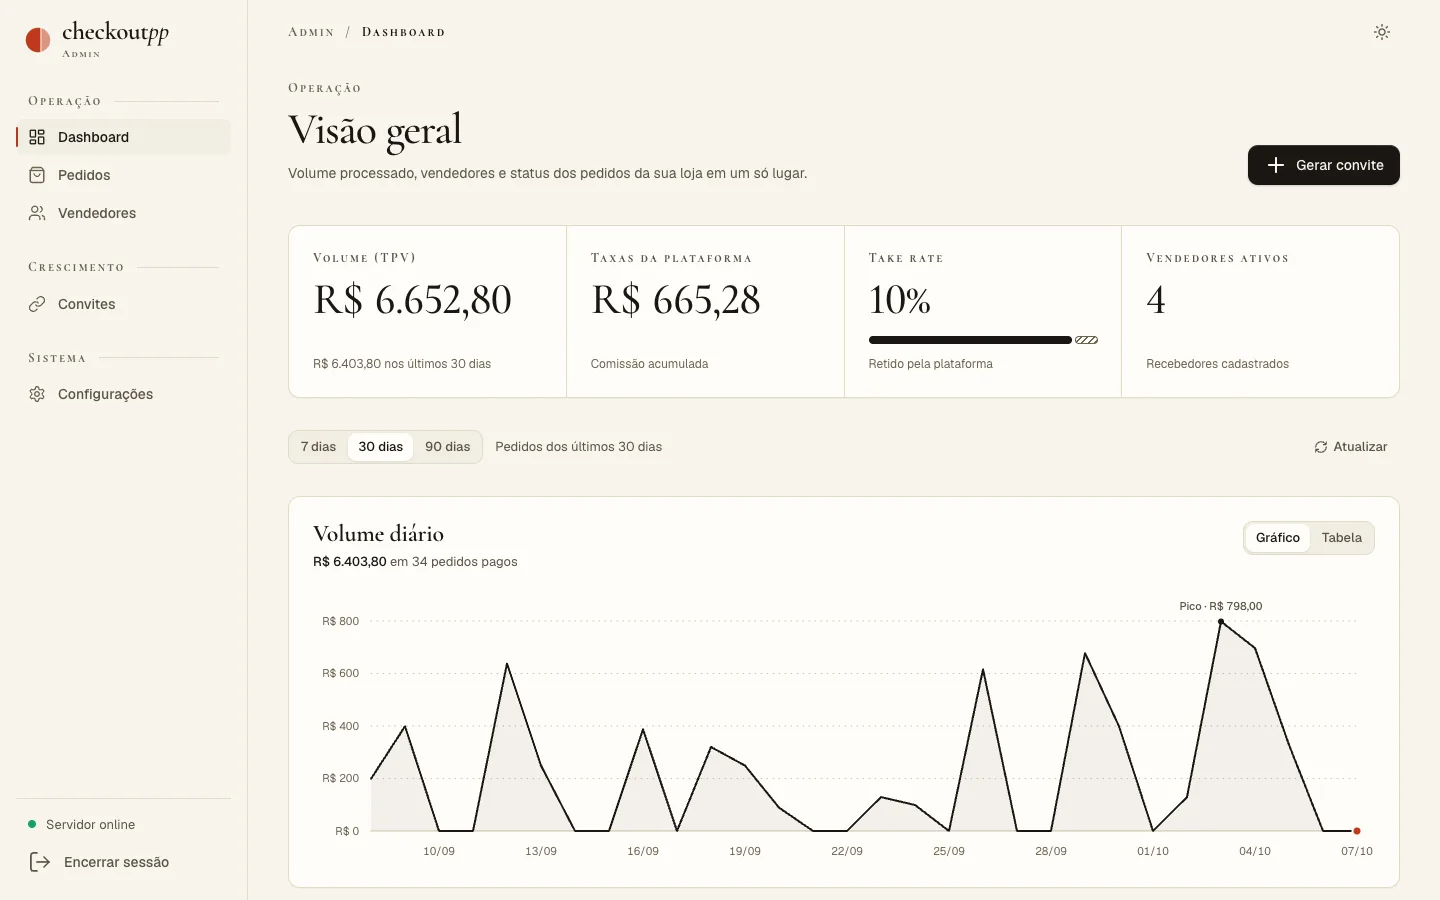
Task: Click the plus icon in Gerar convite
Action: (1276, 165)
